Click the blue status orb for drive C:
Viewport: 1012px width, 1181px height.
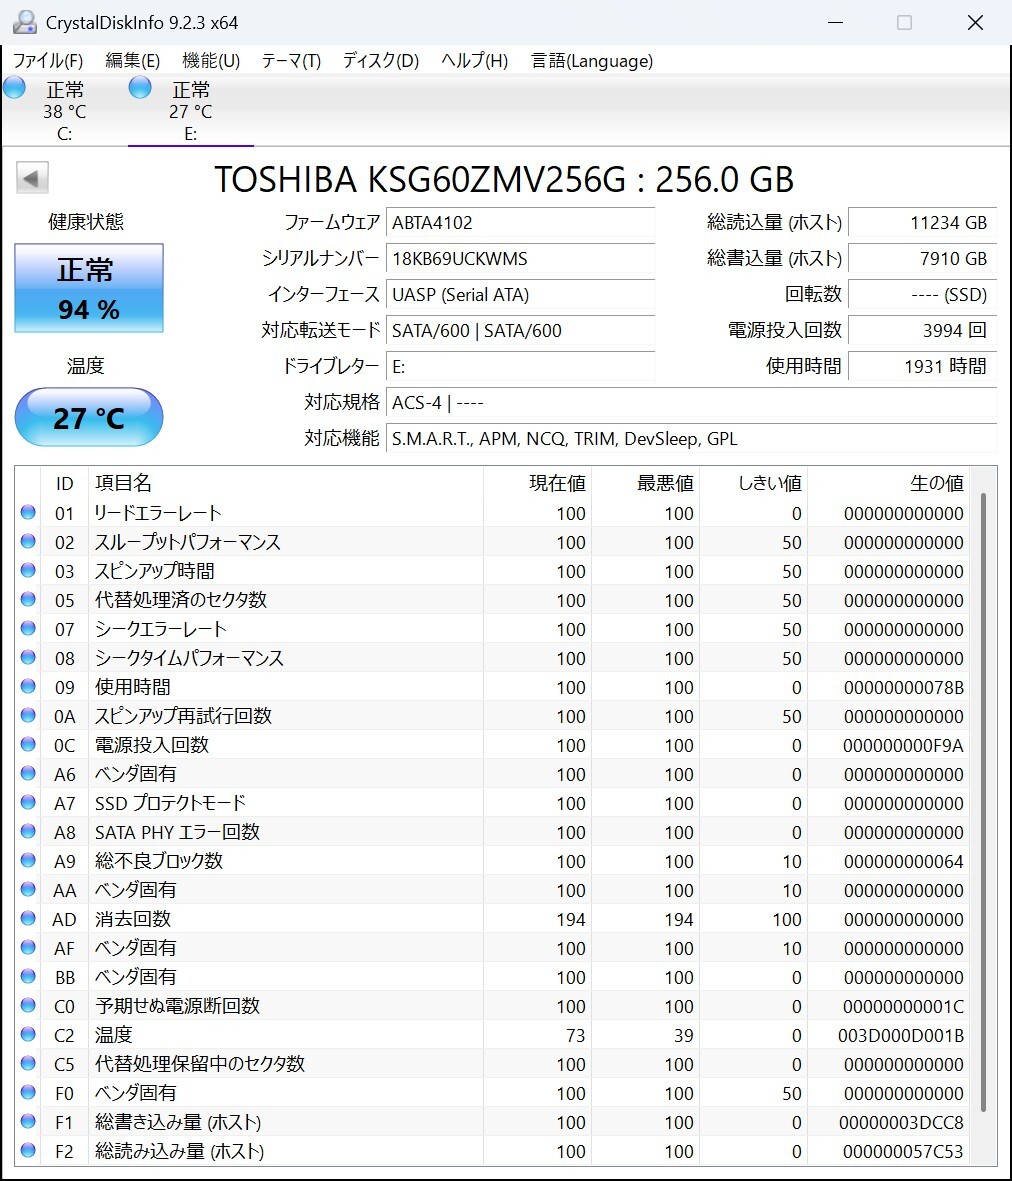14,88
